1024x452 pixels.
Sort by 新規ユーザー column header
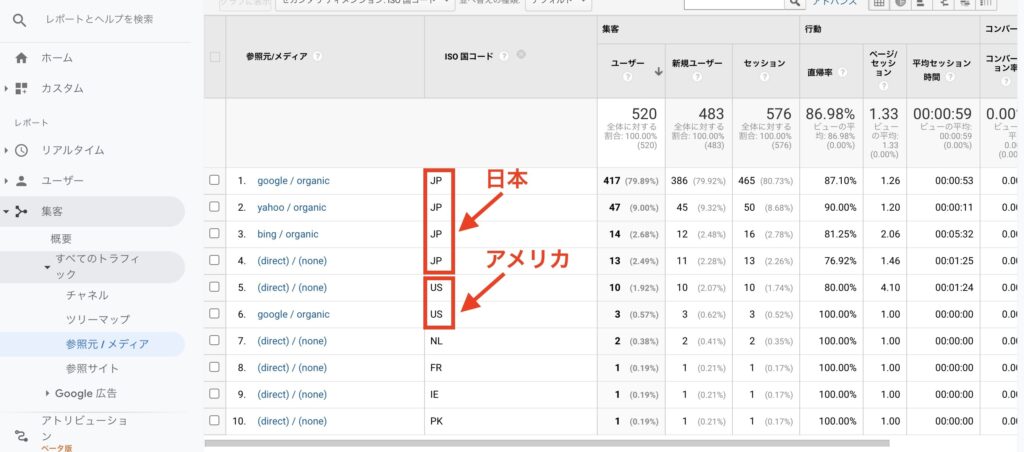tap(697, 63)
